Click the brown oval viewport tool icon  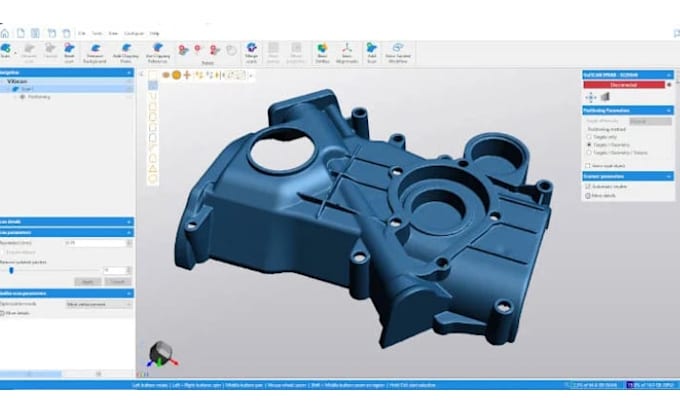[x=166, y=75]
